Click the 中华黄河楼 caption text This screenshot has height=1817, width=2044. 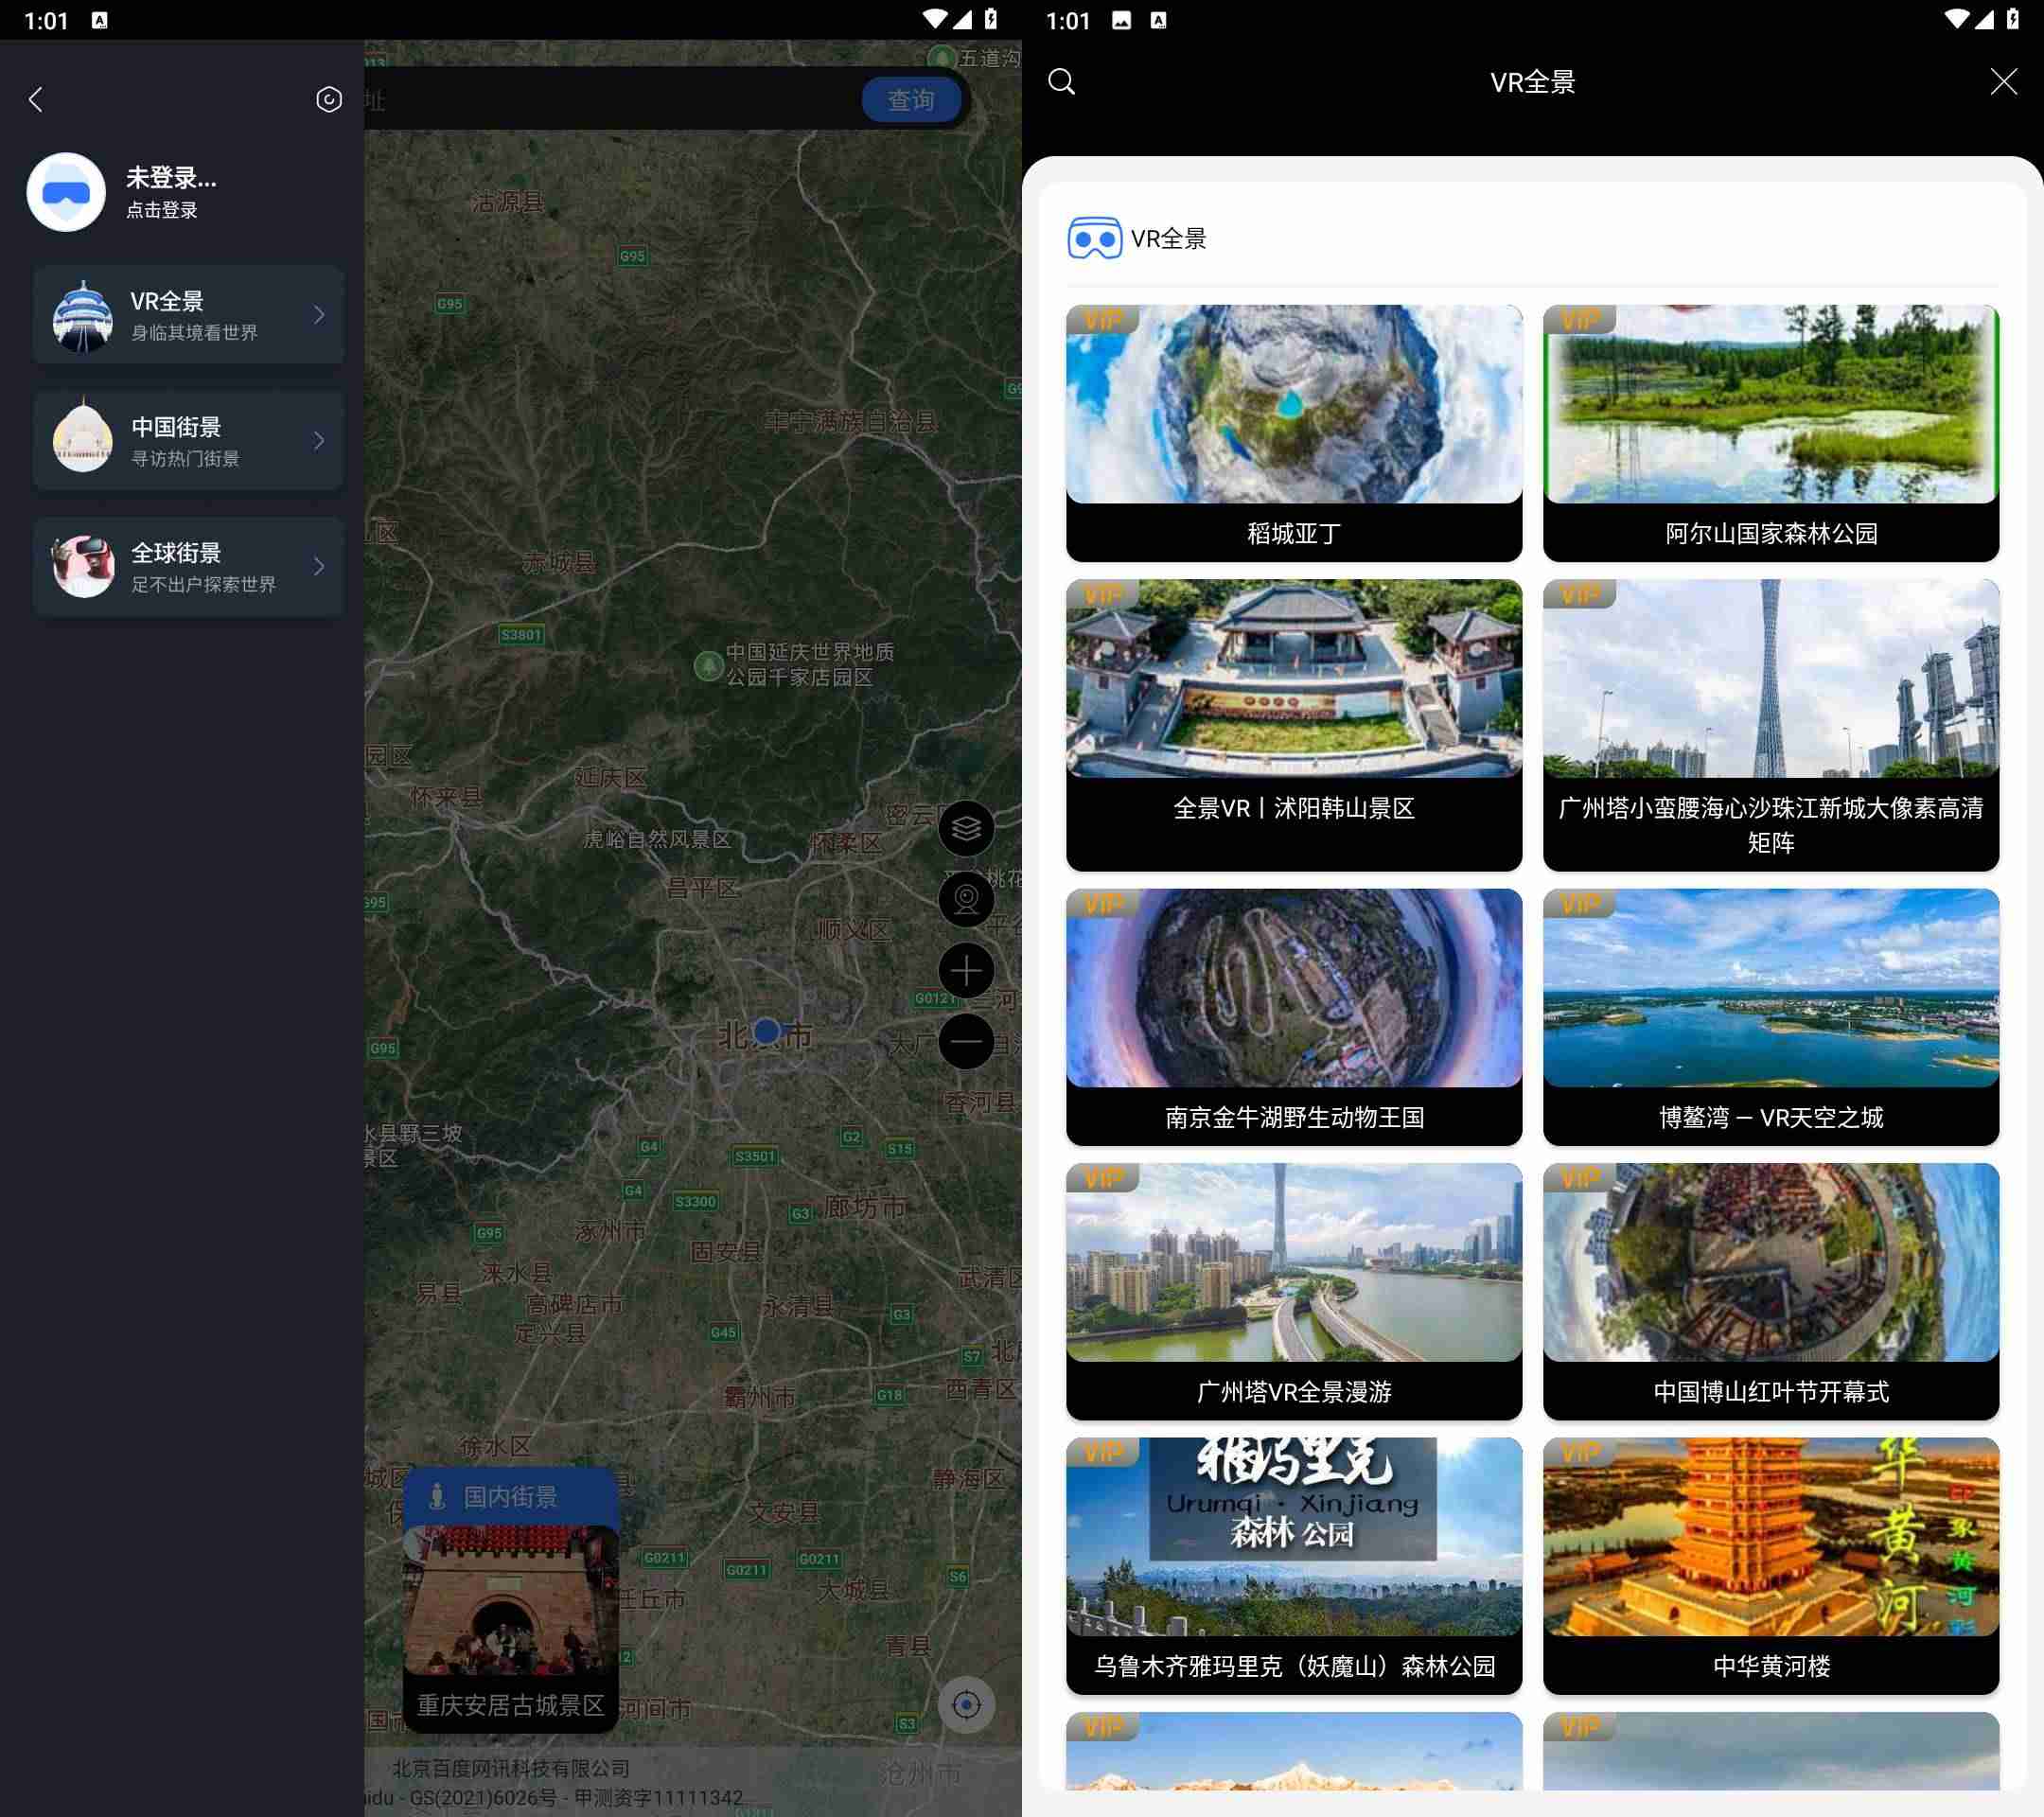1771,1666
